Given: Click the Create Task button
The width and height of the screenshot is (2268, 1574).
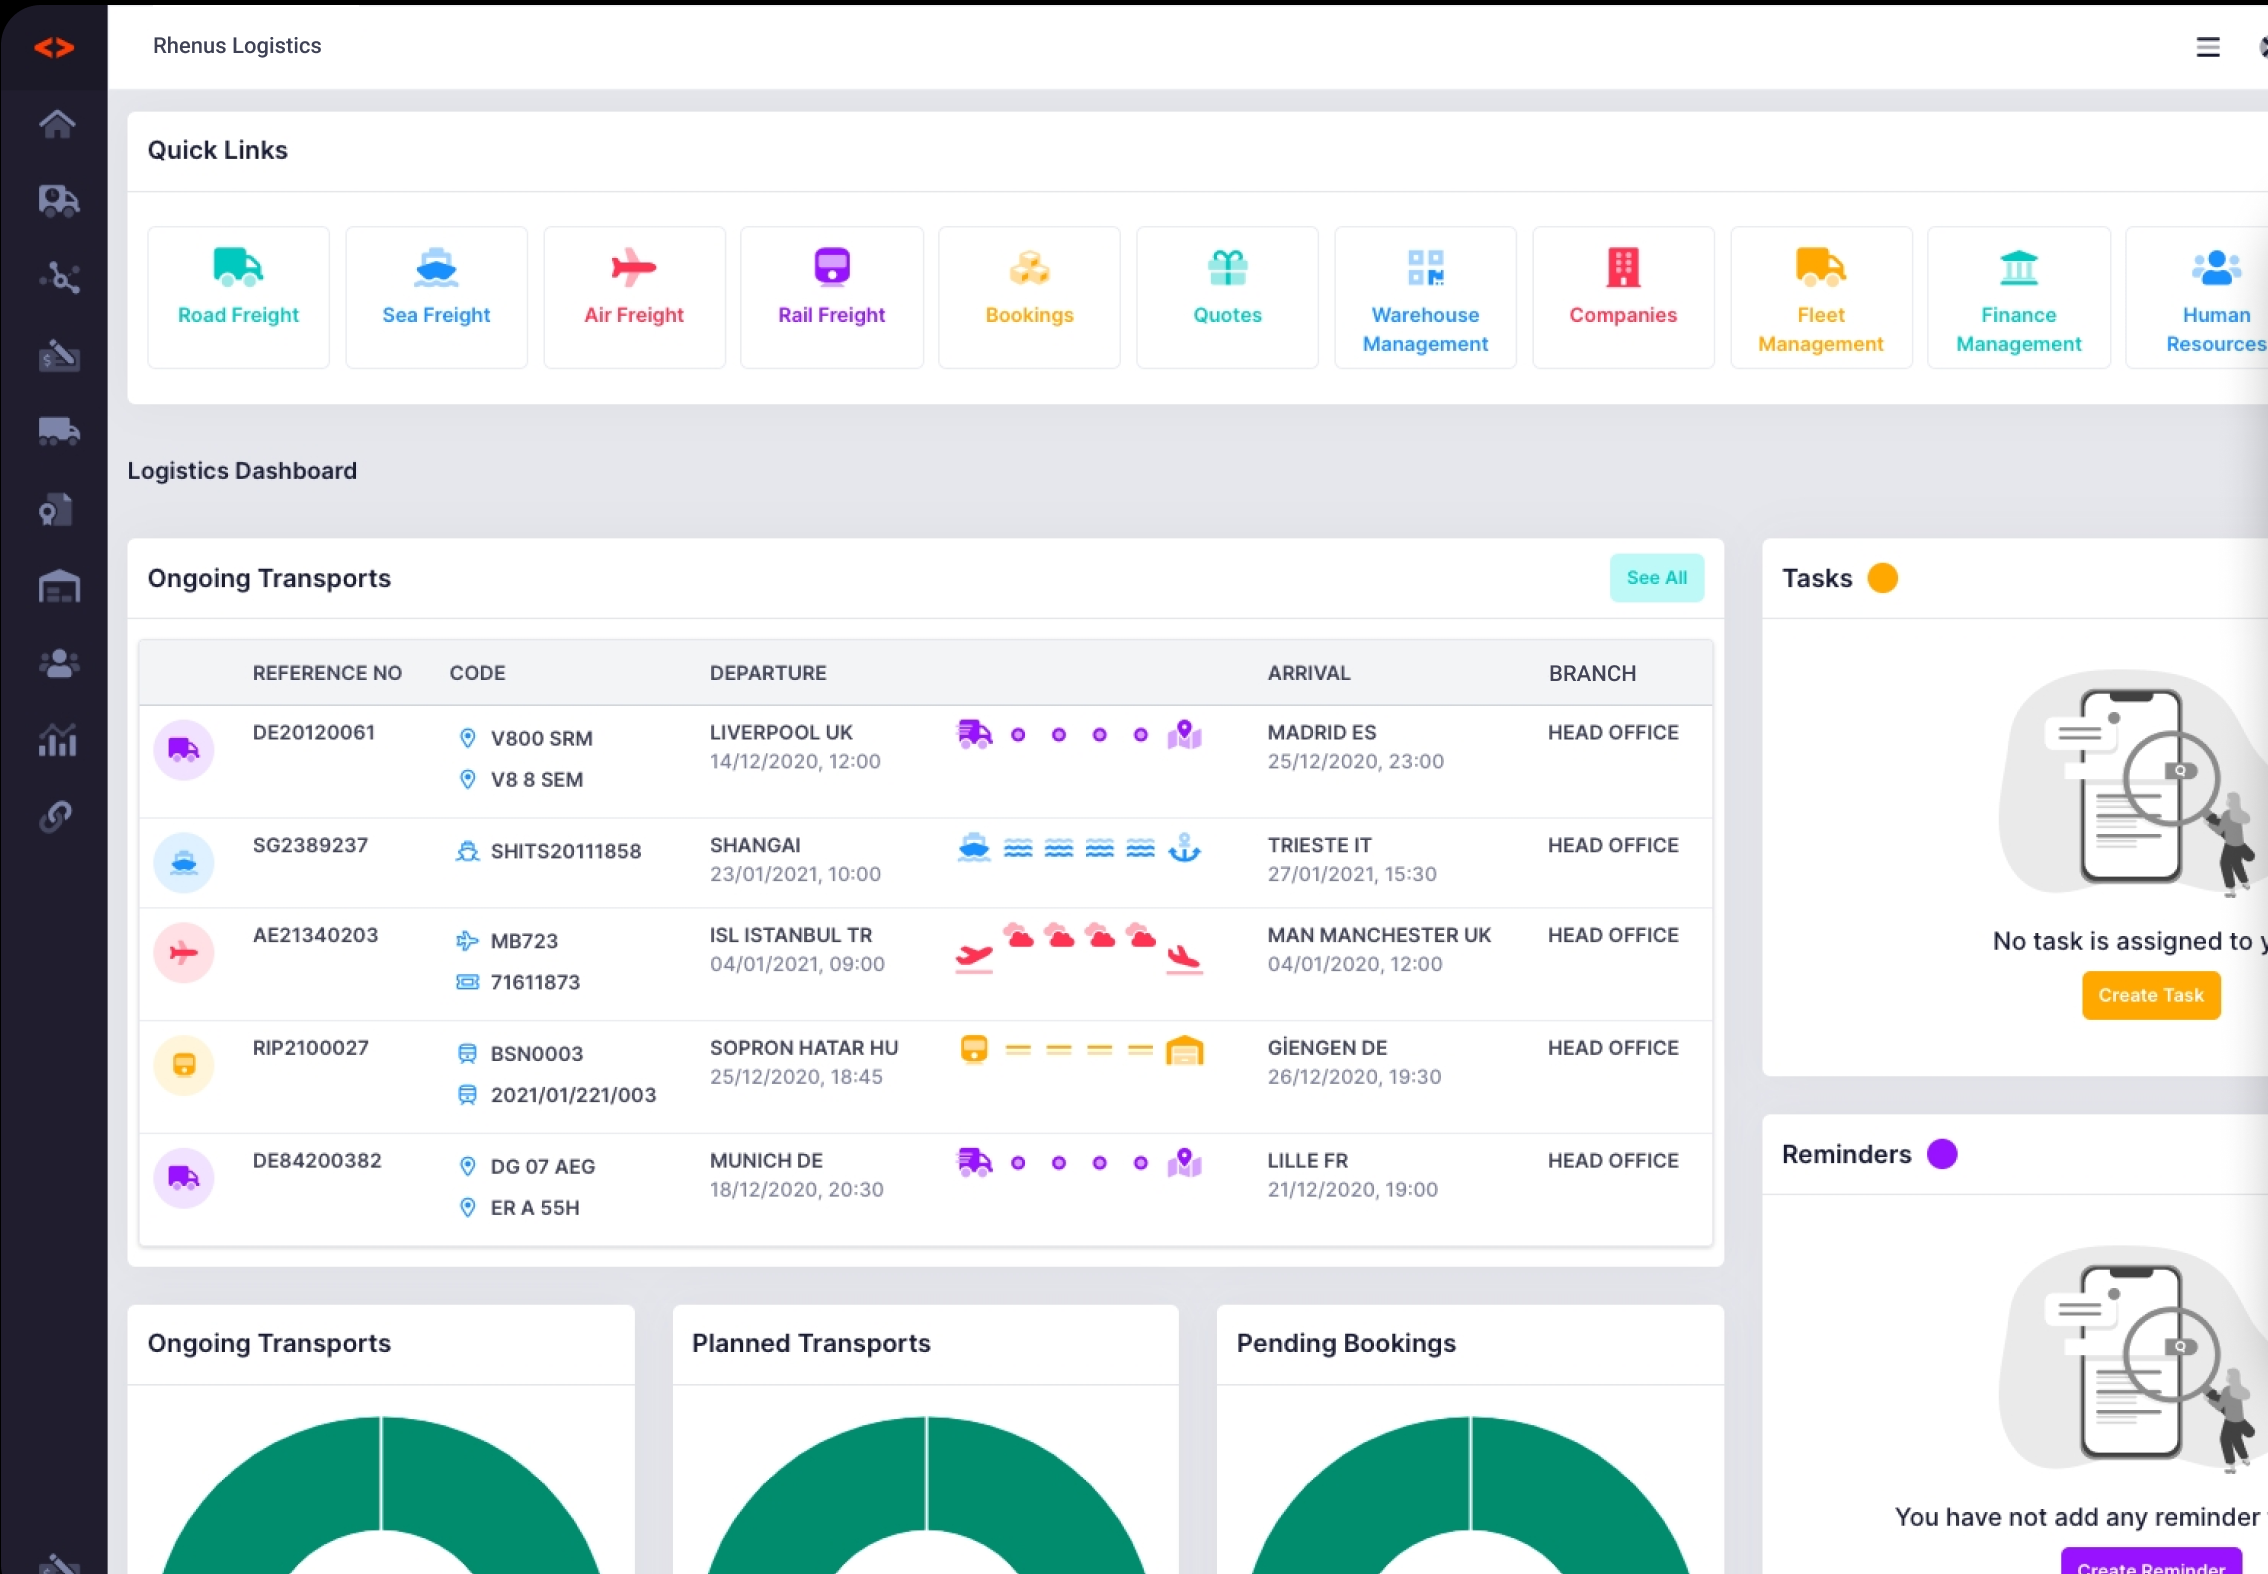Looking at the screenshot, I should (2150, 995).
